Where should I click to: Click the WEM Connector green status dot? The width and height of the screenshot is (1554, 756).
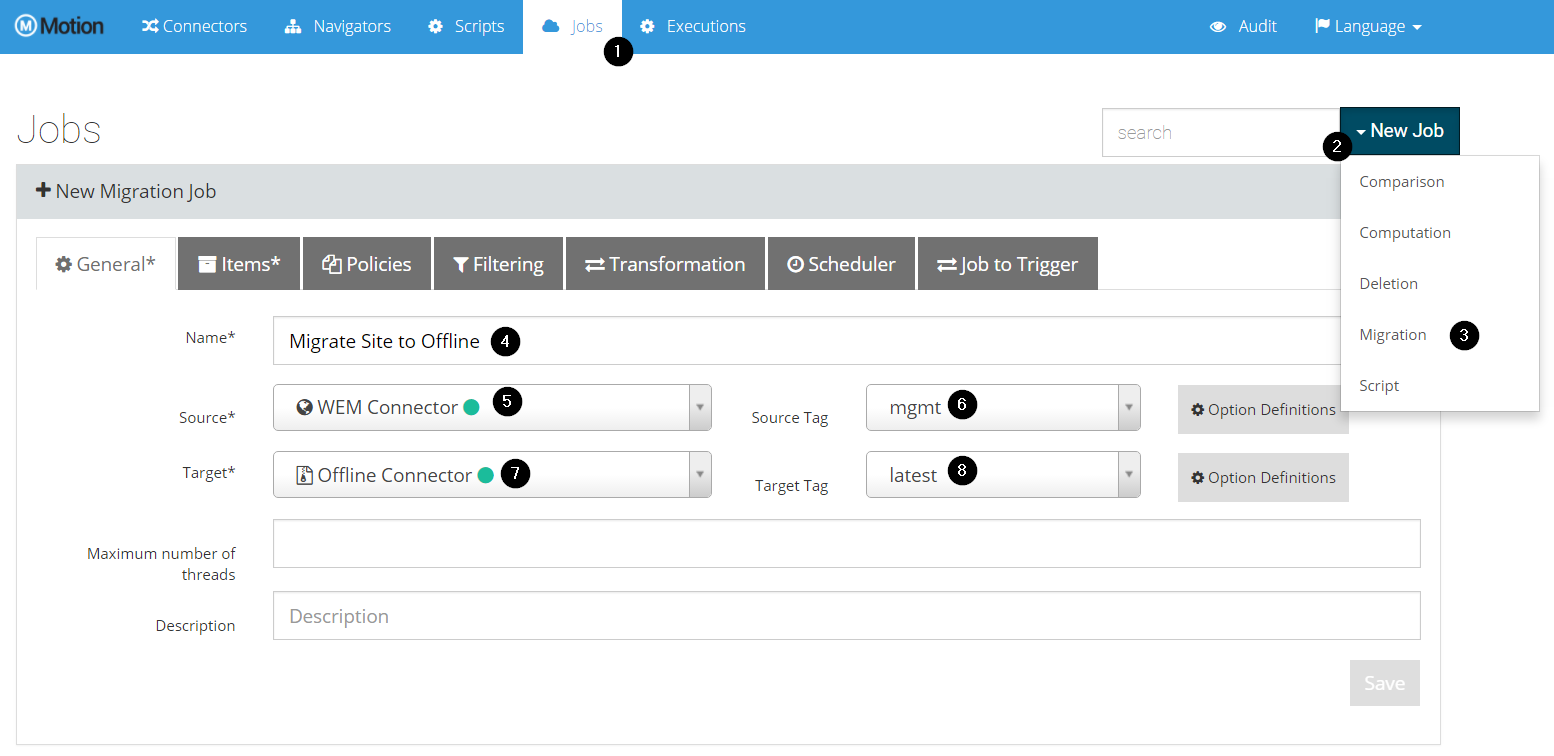pyautogui.click(x=471, y=407)
